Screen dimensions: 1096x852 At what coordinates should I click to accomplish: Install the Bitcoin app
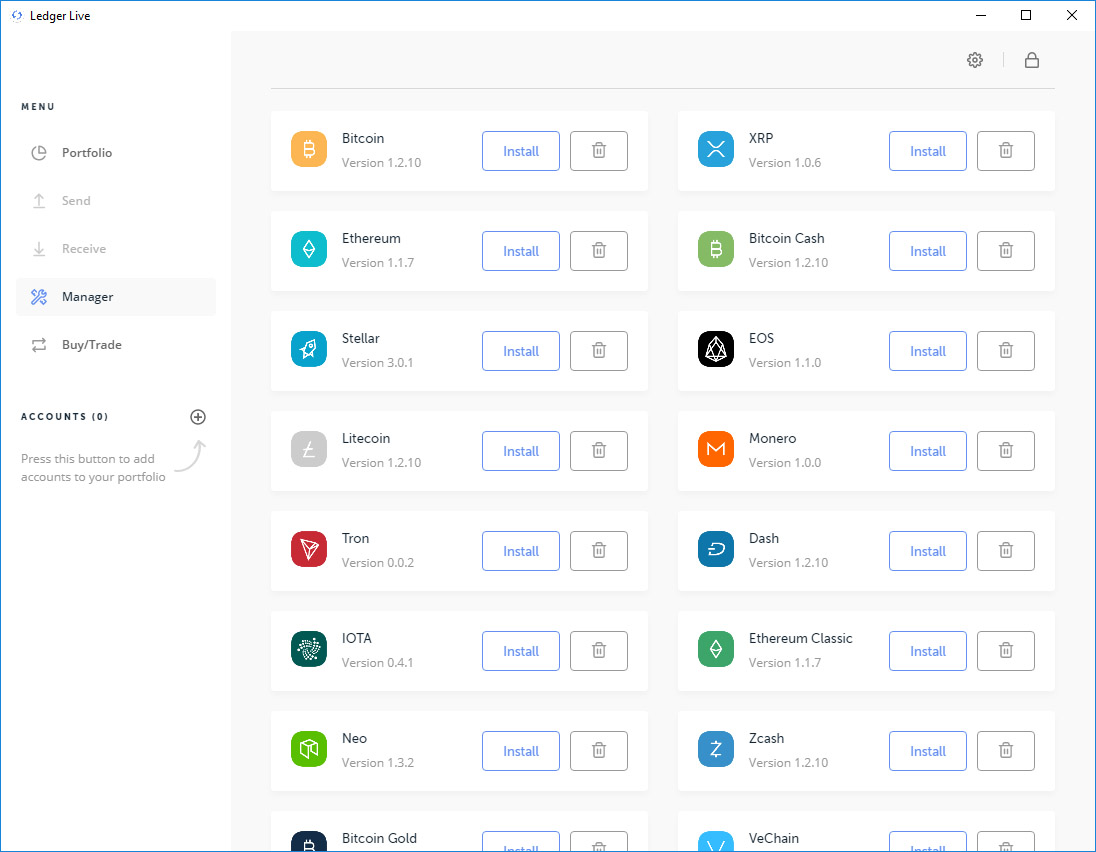tap(521, 151)
